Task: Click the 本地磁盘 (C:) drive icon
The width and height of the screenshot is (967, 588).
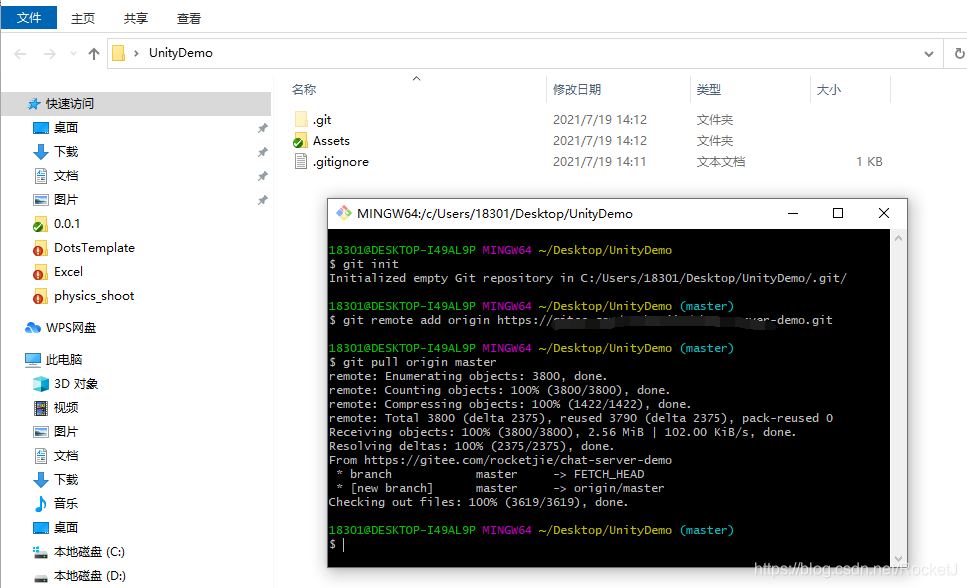Action: pos(41,552)
